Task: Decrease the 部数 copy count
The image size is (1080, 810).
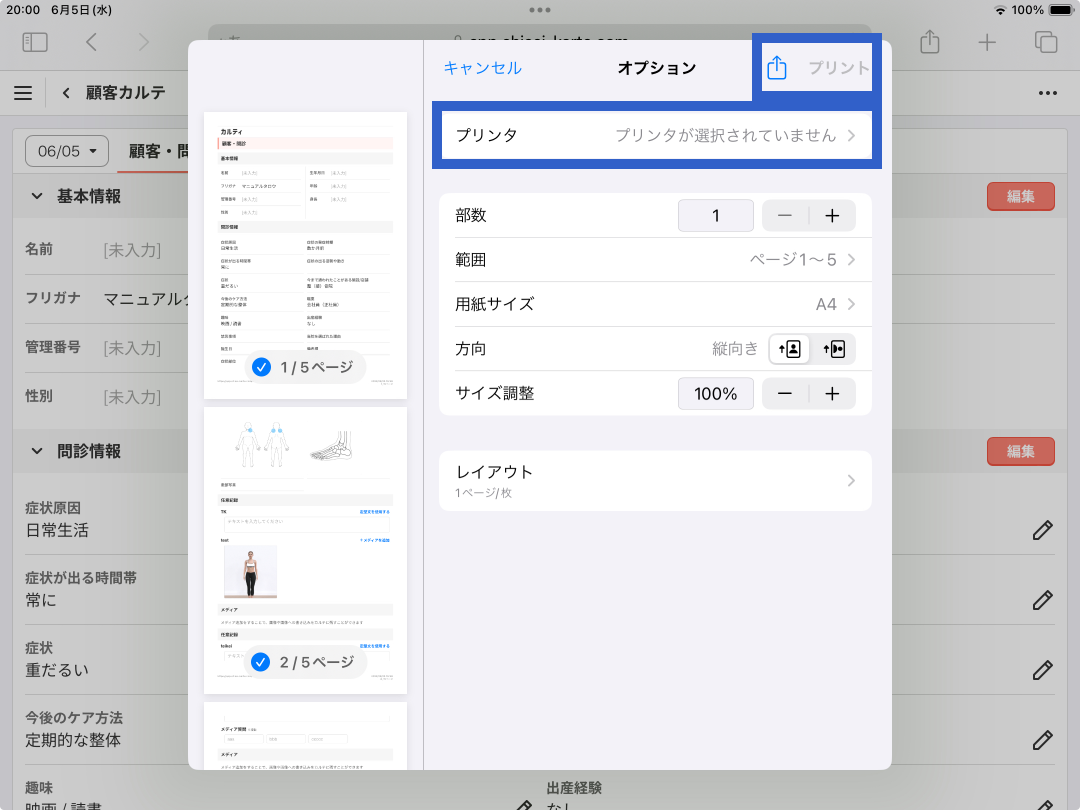Action: 785,216
